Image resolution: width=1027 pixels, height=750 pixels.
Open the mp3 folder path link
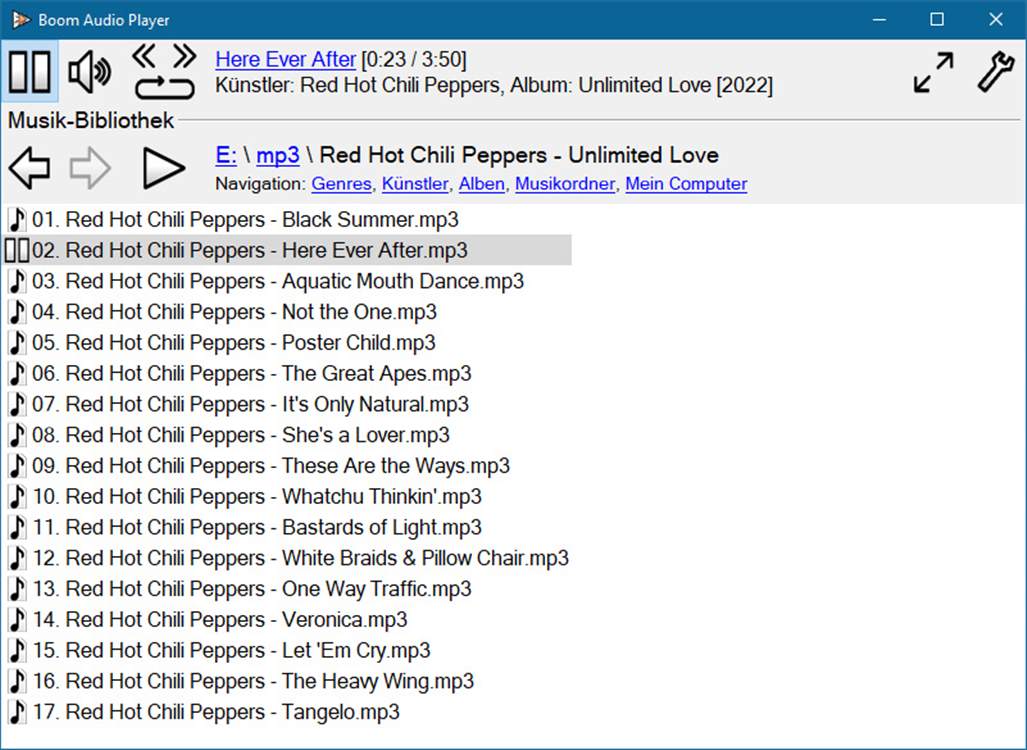[278, 155]
